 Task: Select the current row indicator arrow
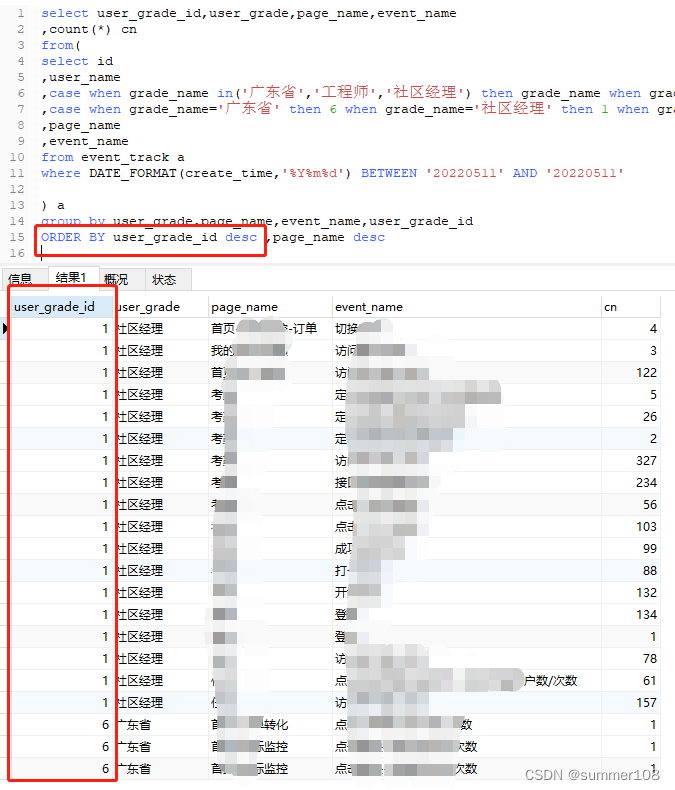[5, 328]
